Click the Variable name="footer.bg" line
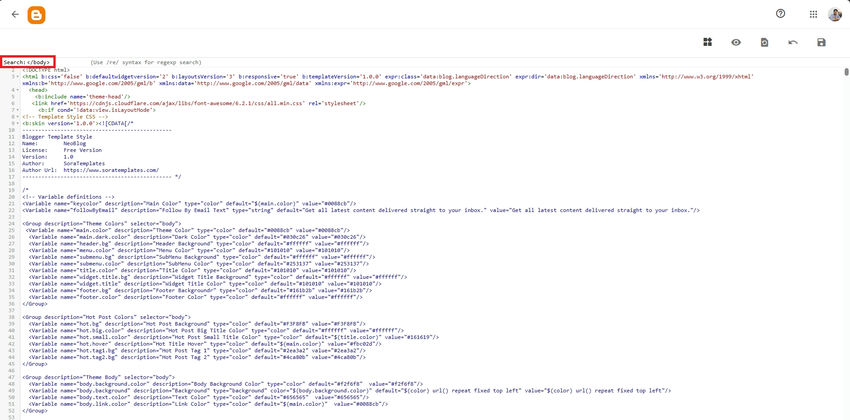850x420 pixels. 203,289
